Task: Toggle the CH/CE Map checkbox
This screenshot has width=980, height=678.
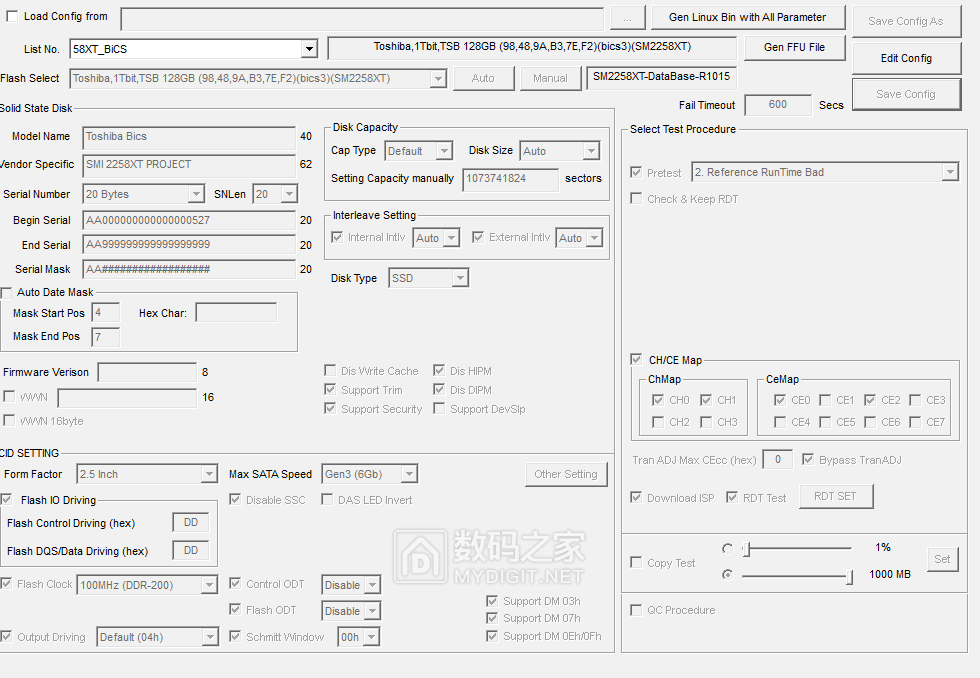Action: (636, 360)
